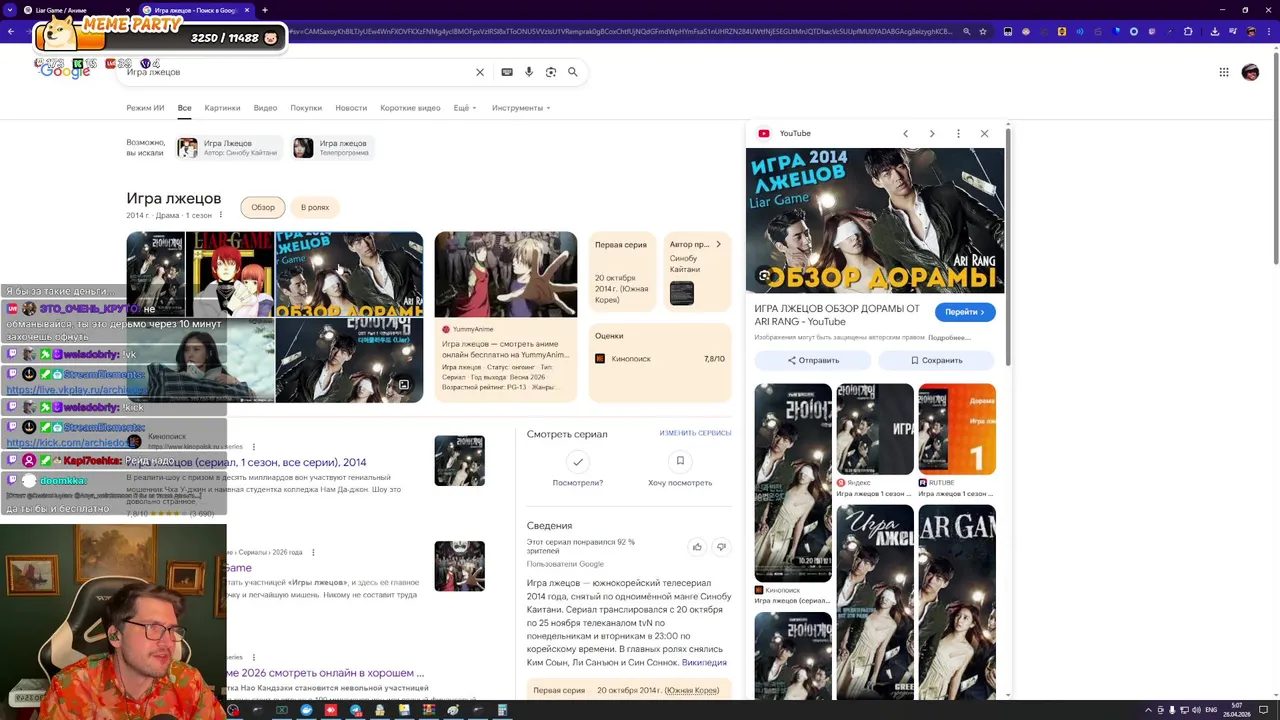The height and width of the screenshot is (720, 1280).
Task: Open the Яндекс 'Игра лжецов 1 сезон' thumbnail
Action: (875, 429)
